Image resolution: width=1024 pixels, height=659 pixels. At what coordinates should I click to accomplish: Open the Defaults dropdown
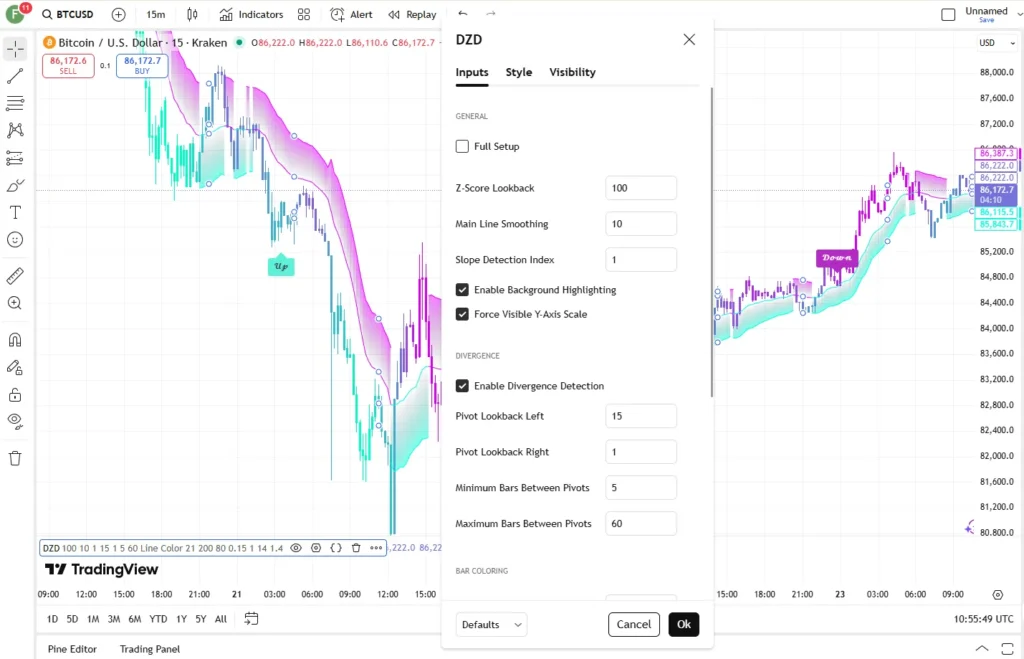(491, 624)
